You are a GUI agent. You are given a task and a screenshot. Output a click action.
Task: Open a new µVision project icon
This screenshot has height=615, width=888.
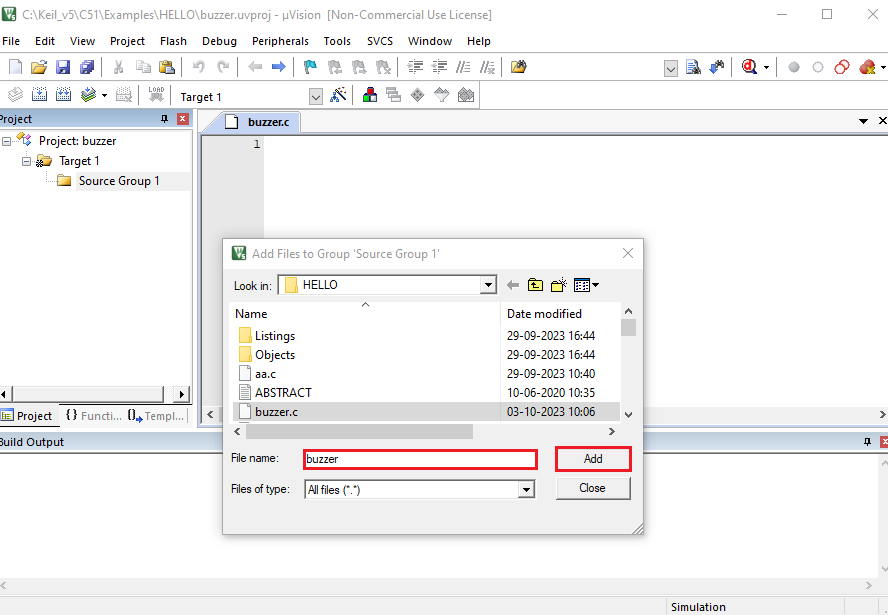14,66
